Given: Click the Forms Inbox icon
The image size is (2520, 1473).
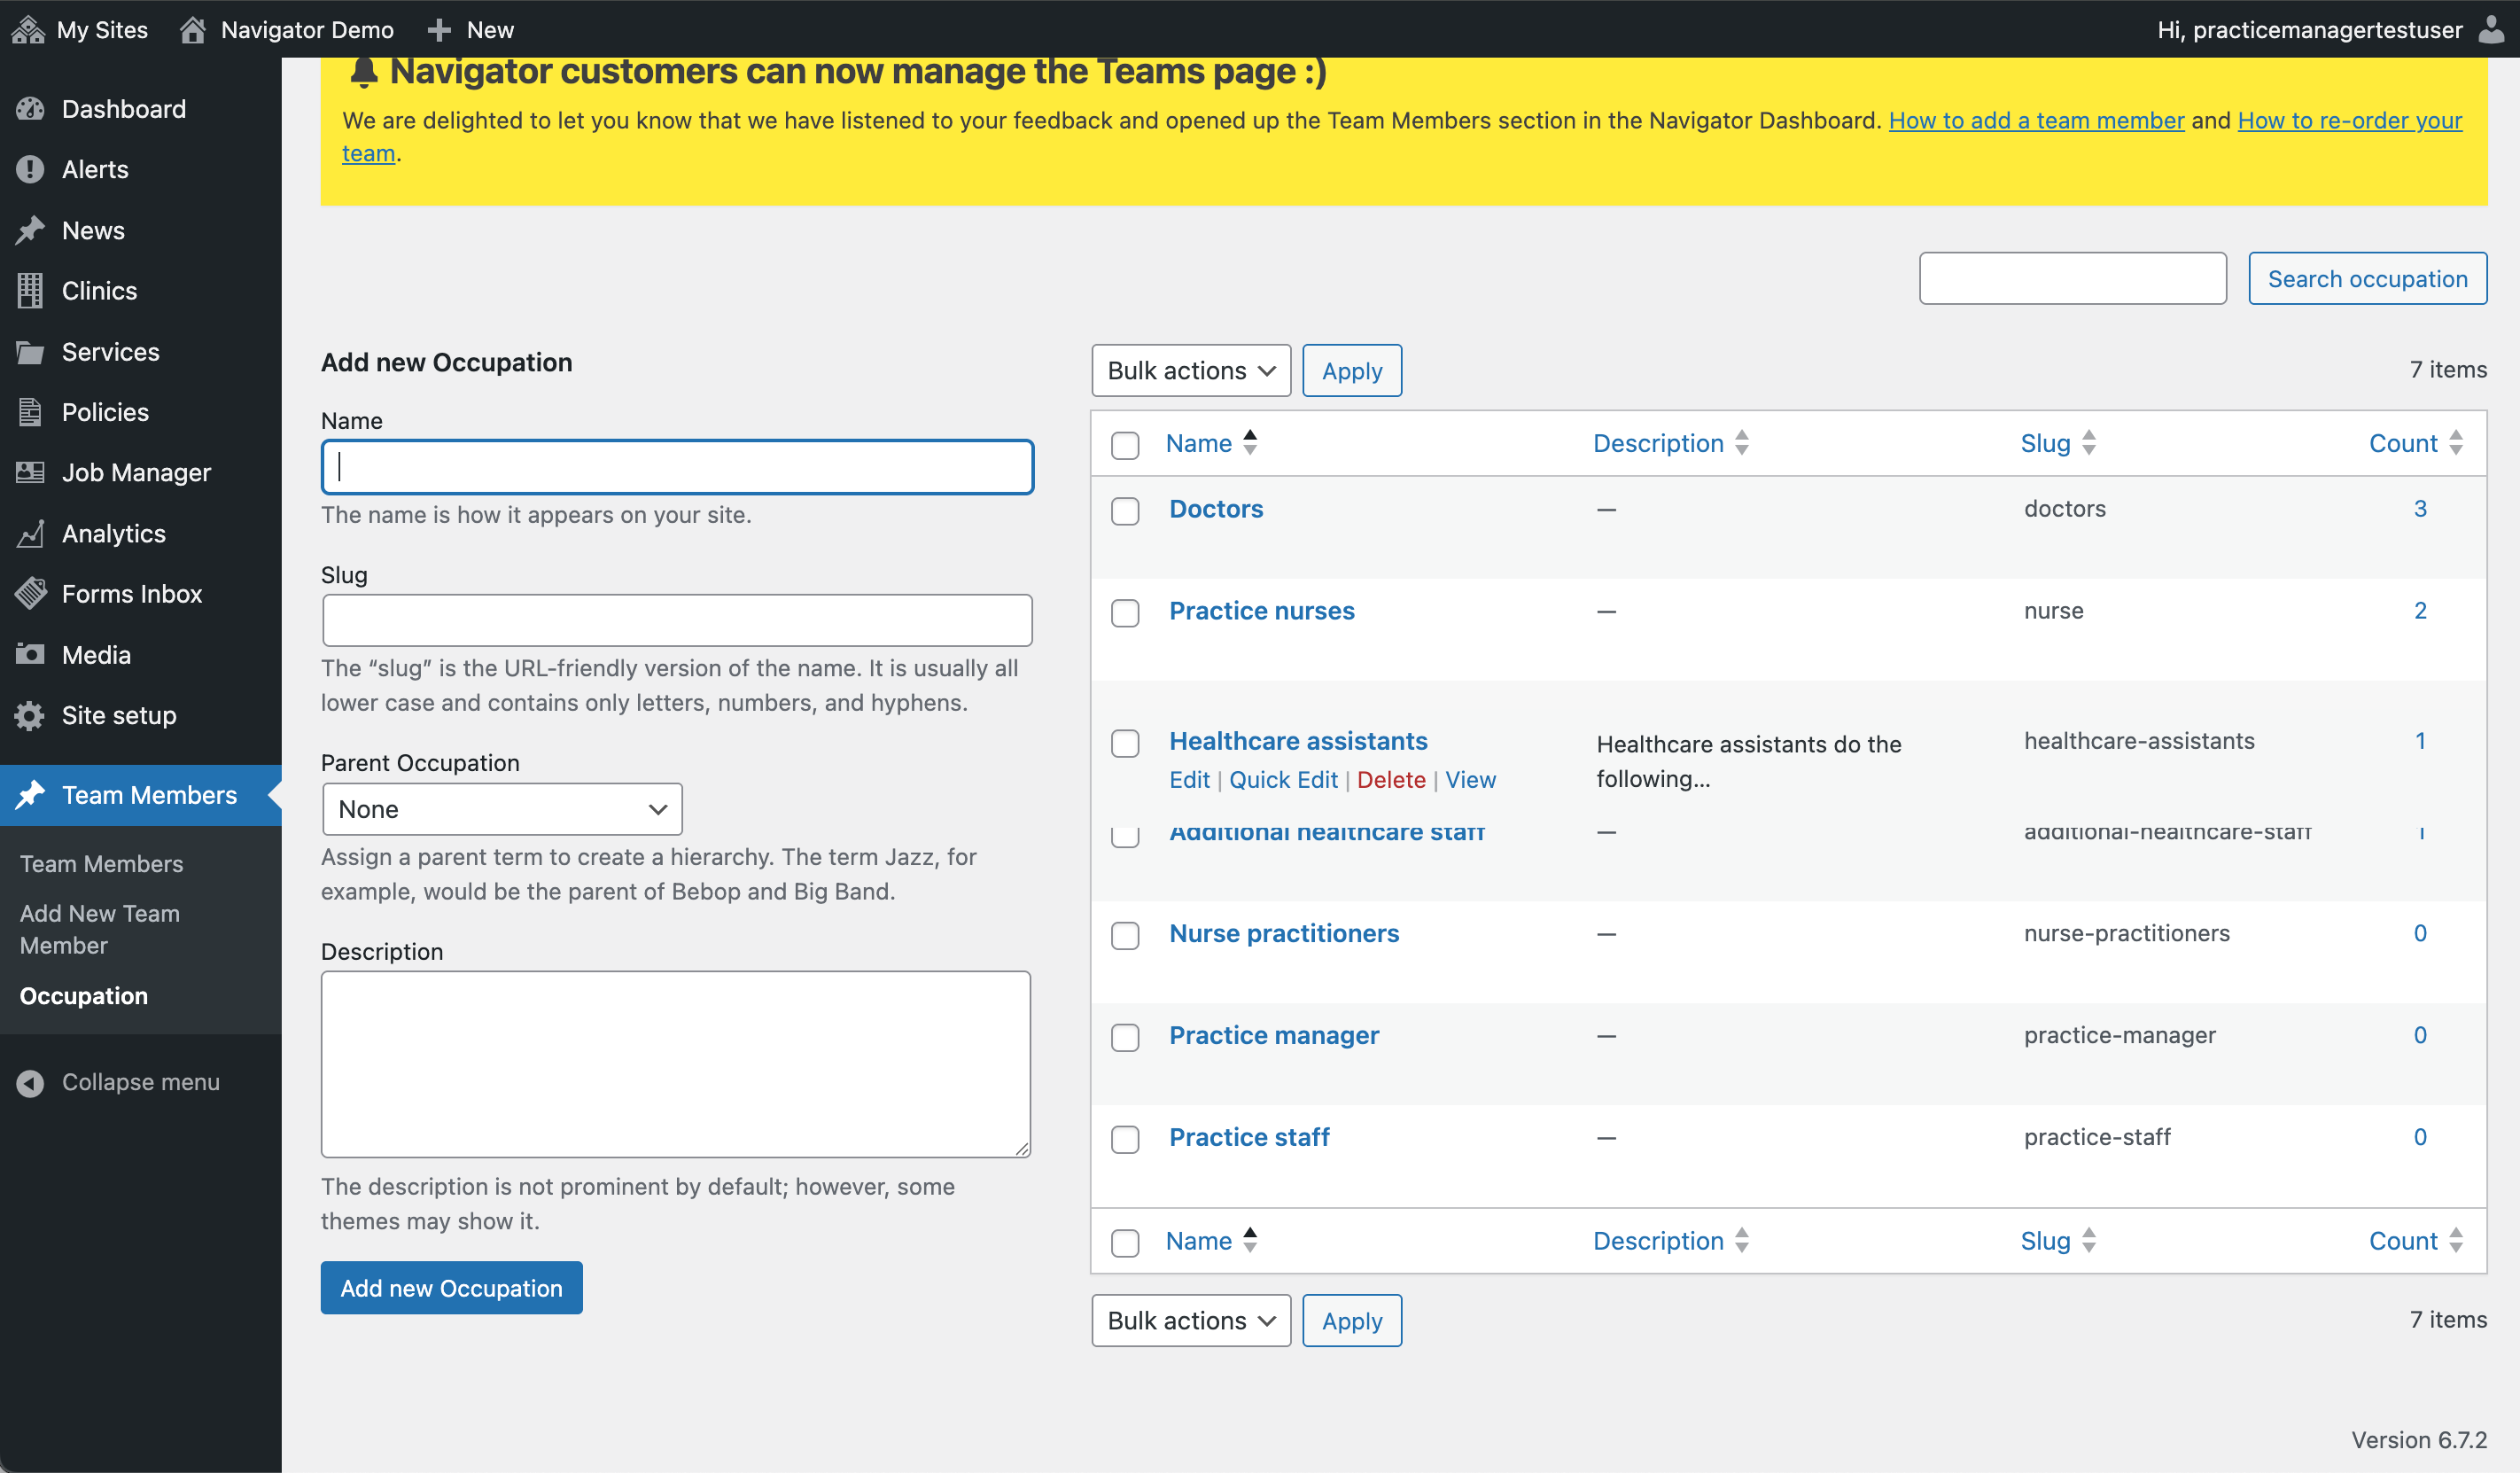Looking at the screenshot, I should [30, 593].
